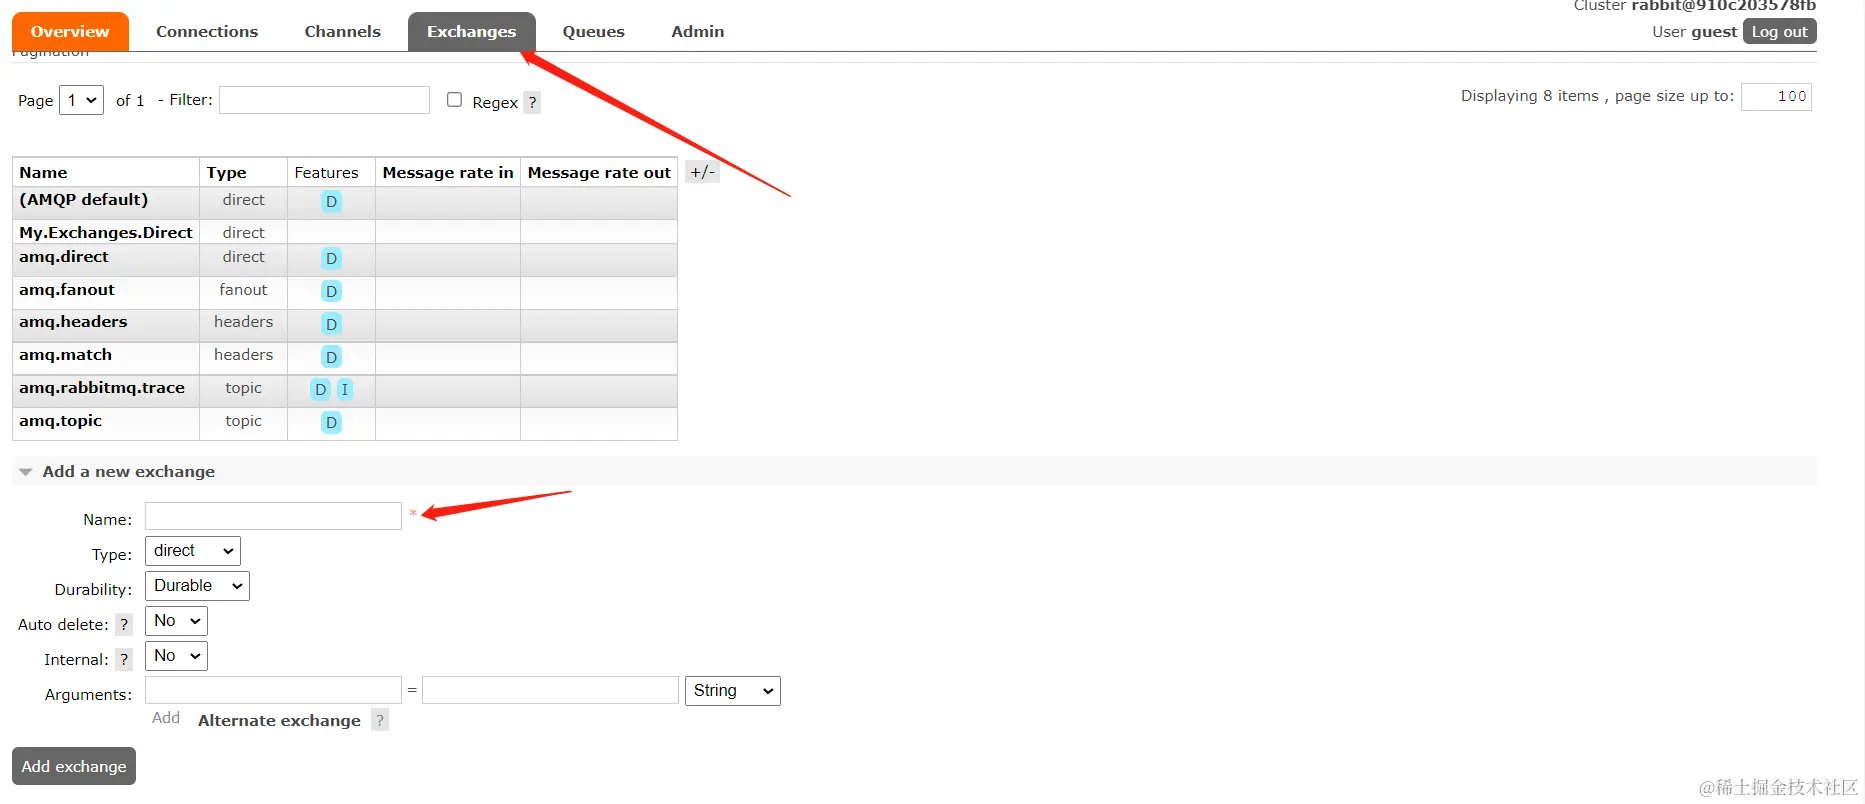Click the Log out button
This screenshot has height=804, width=1865.
1779,31
